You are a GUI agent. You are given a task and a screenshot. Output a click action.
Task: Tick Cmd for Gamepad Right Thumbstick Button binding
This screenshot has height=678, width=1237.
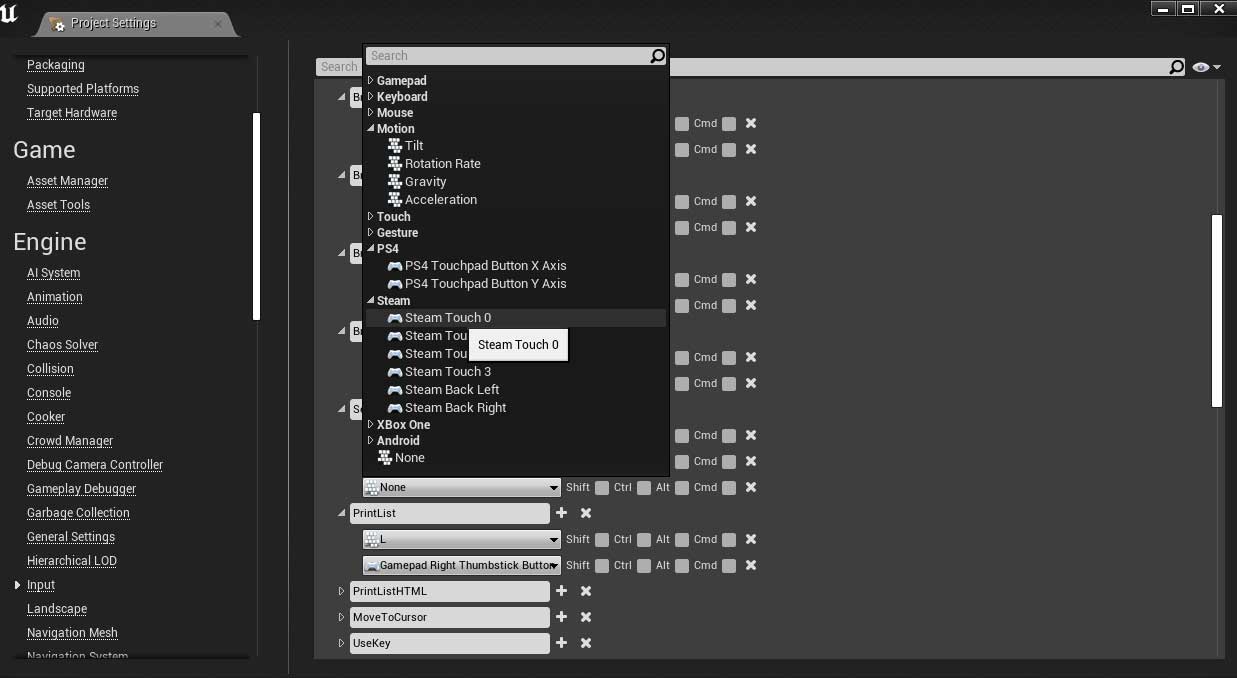coord(729,566)
